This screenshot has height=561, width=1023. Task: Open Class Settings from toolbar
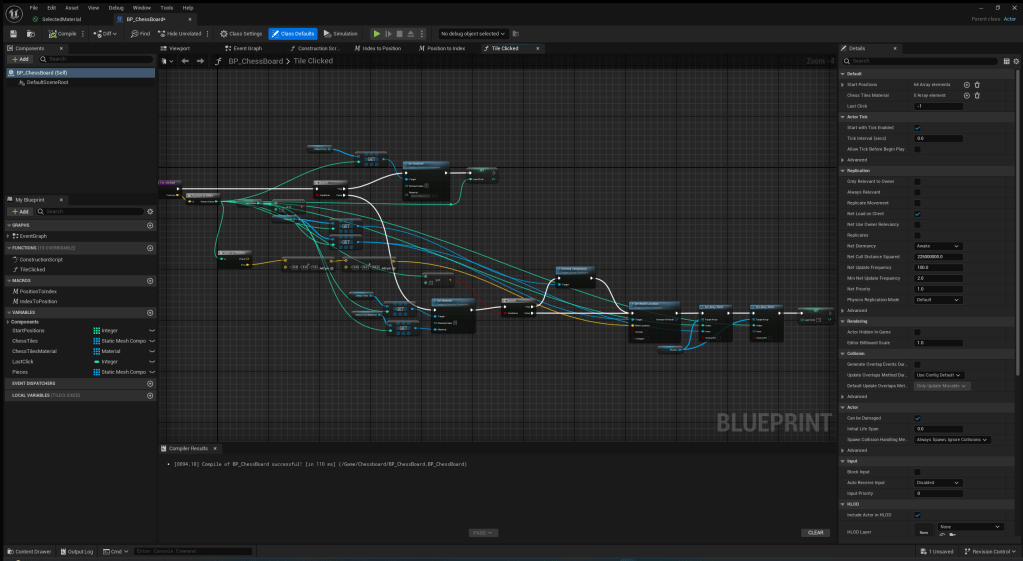(x=241, y=33)
